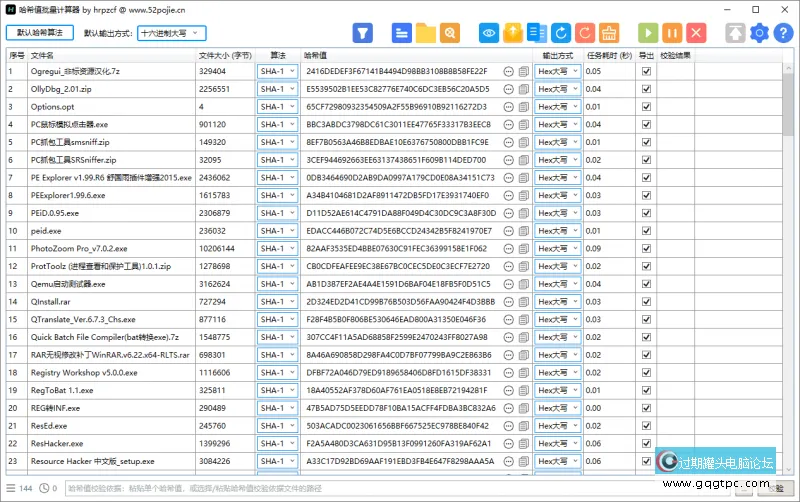Click ellipsis icon in Options.opt row
This screenshot has height=502, width=800.
pyautogui.click(x=508, y=107)
